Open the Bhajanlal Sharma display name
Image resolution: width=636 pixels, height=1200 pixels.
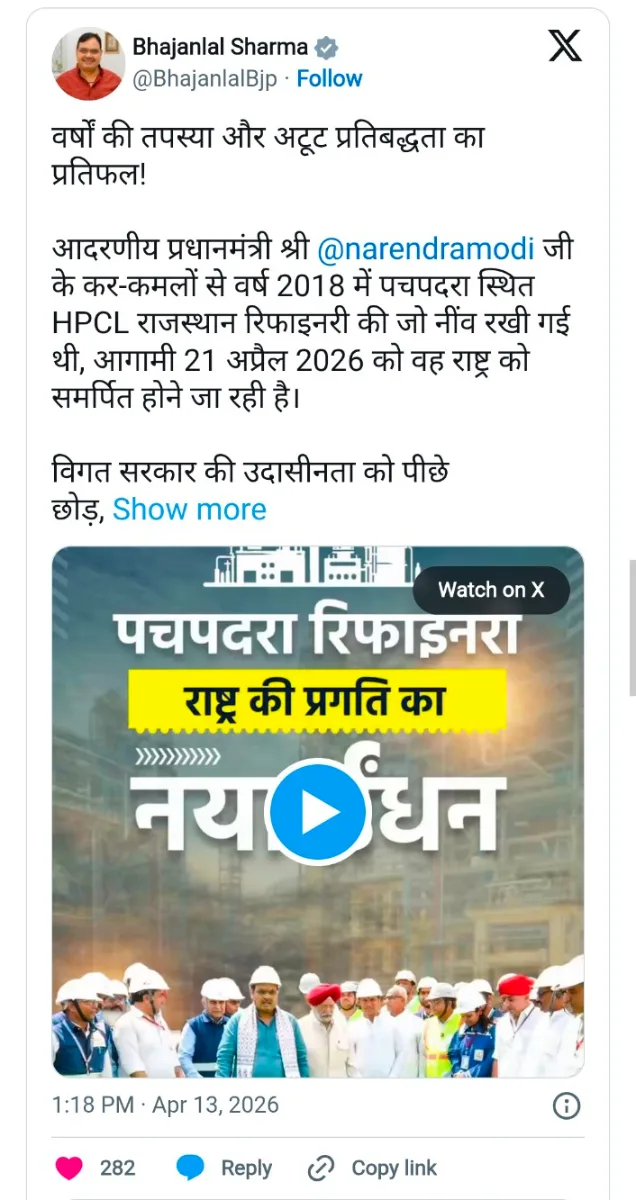[x=221, y=46]
